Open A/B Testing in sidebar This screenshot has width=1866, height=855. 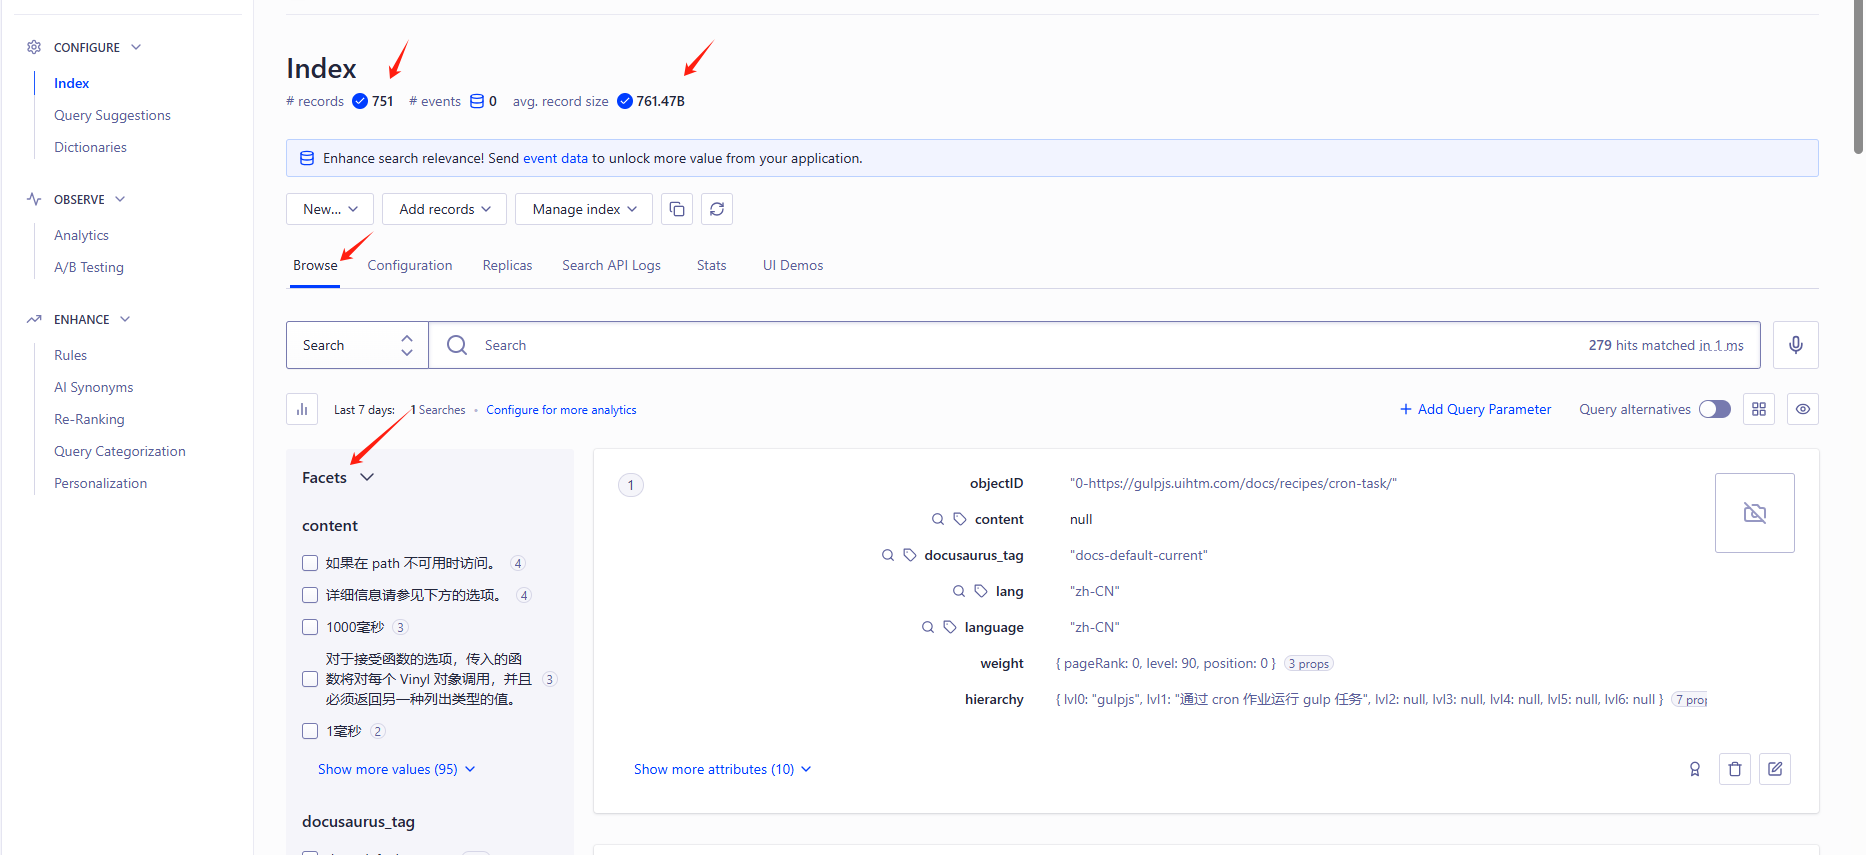pos(89,267)
